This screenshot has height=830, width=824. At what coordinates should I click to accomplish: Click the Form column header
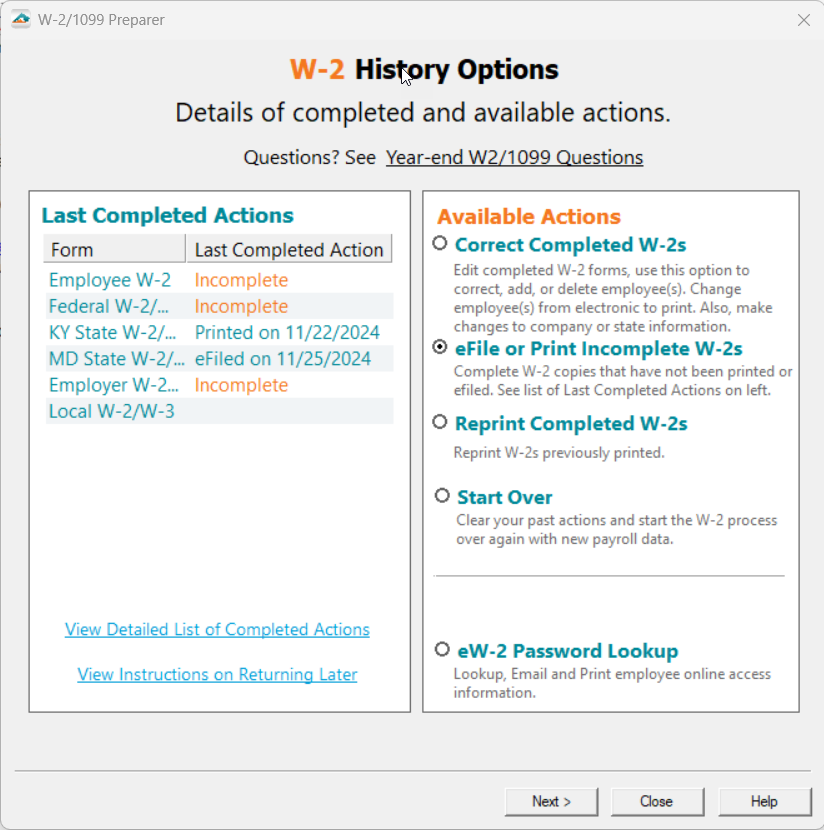pos(114,249)
